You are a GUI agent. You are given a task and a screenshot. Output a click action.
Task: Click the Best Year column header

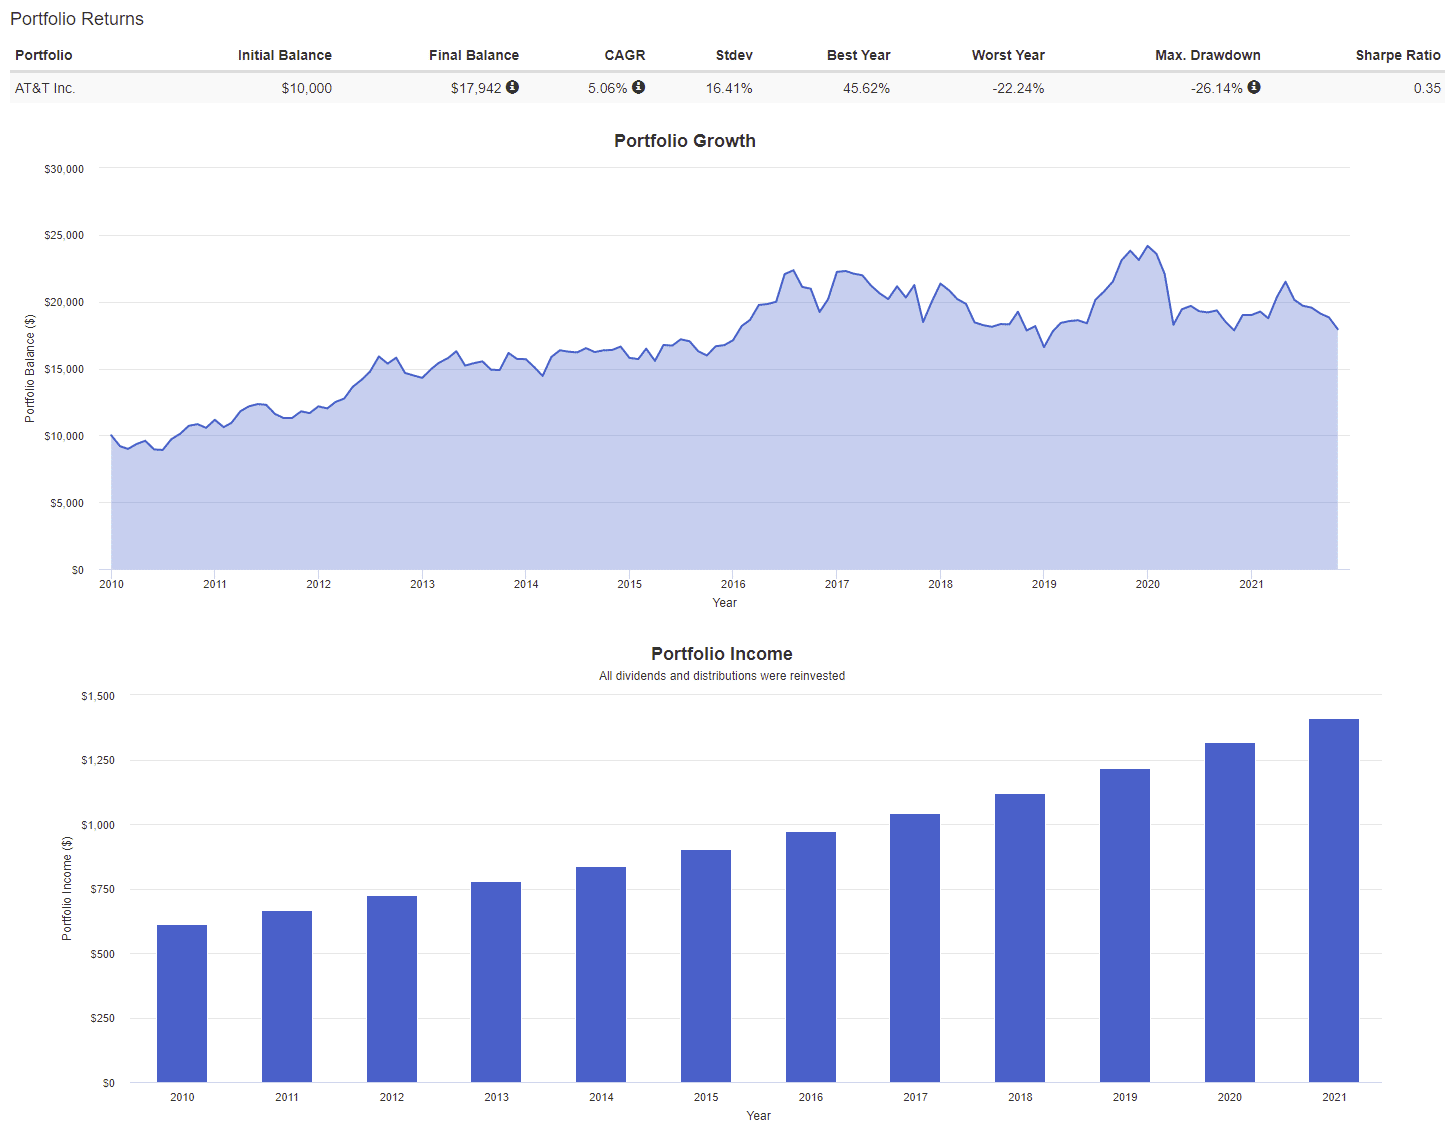click(x=858, y=55)
